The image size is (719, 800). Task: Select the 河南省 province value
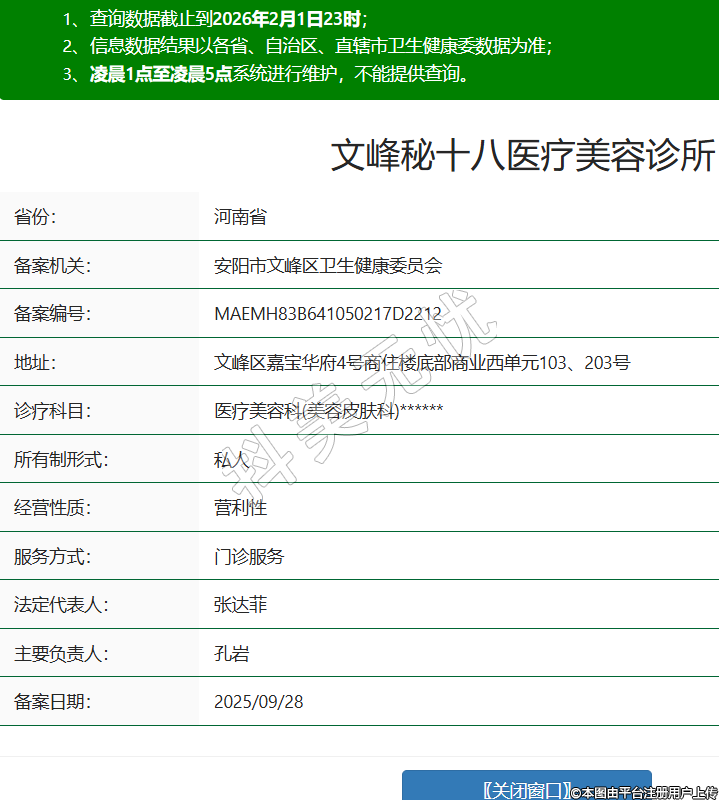240,217
